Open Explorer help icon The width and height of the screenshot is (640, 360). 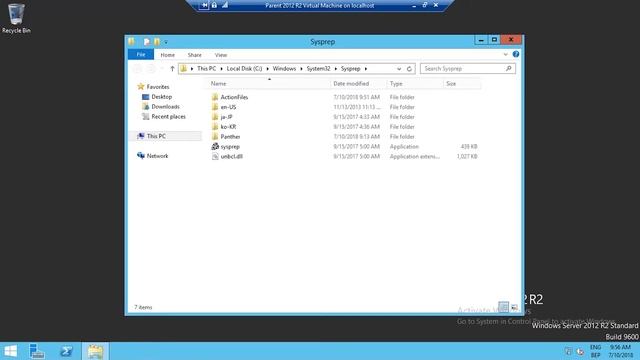516,54
